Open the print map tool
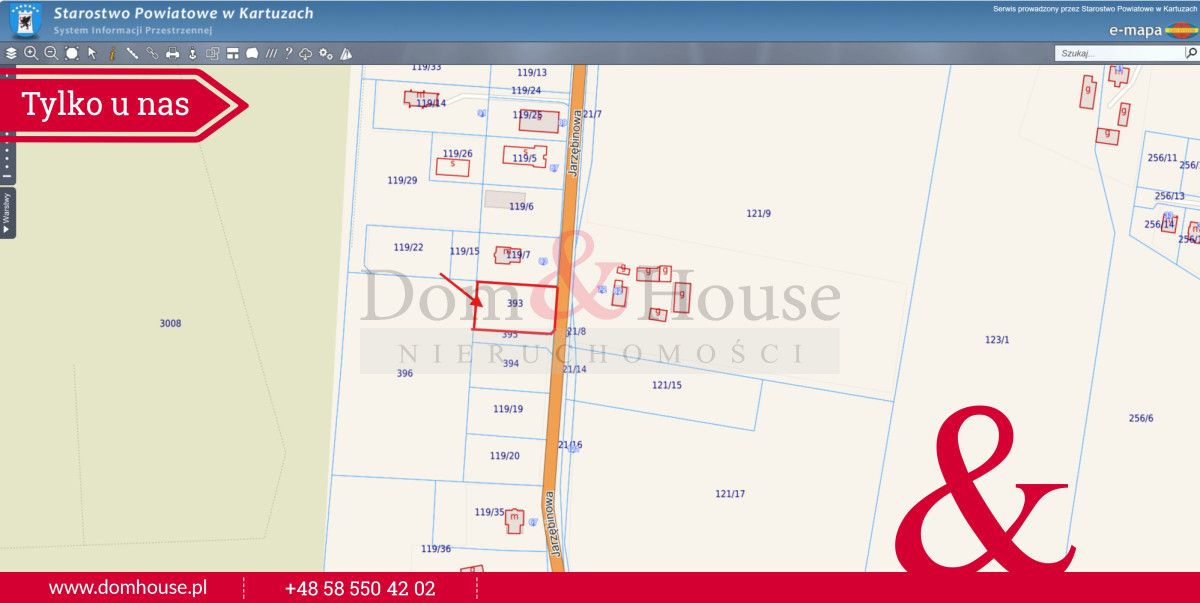 point(172,53)
